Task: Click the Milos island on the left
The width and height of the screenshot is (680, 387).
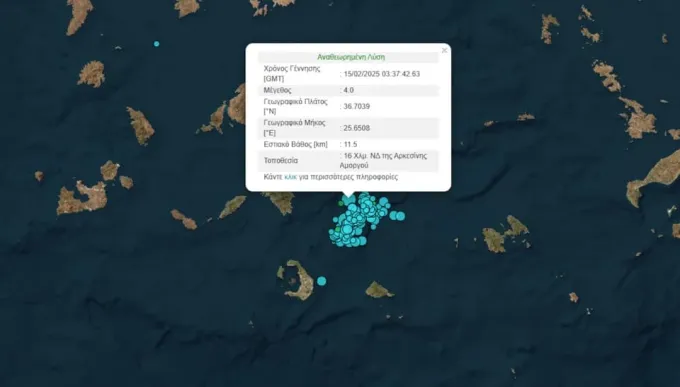Action: click(83, 199)
